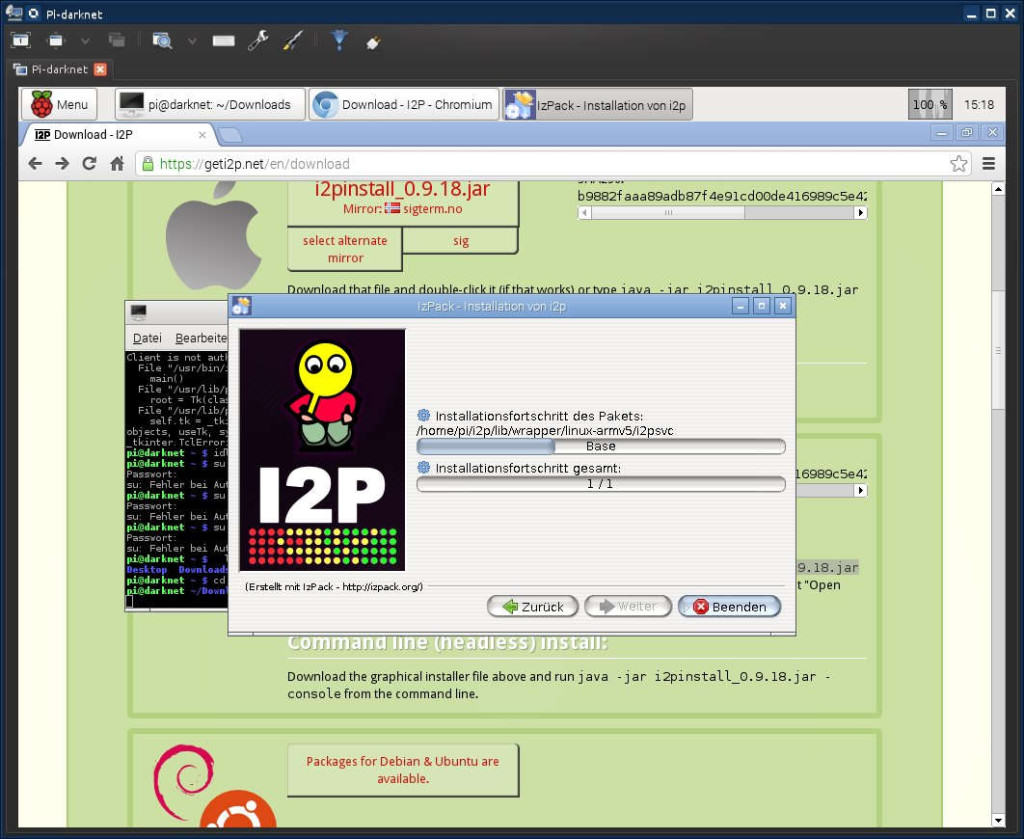The image size is (1024, 839).
Task: Click the blue funnel icon in the toolbar
Action: 339,40
